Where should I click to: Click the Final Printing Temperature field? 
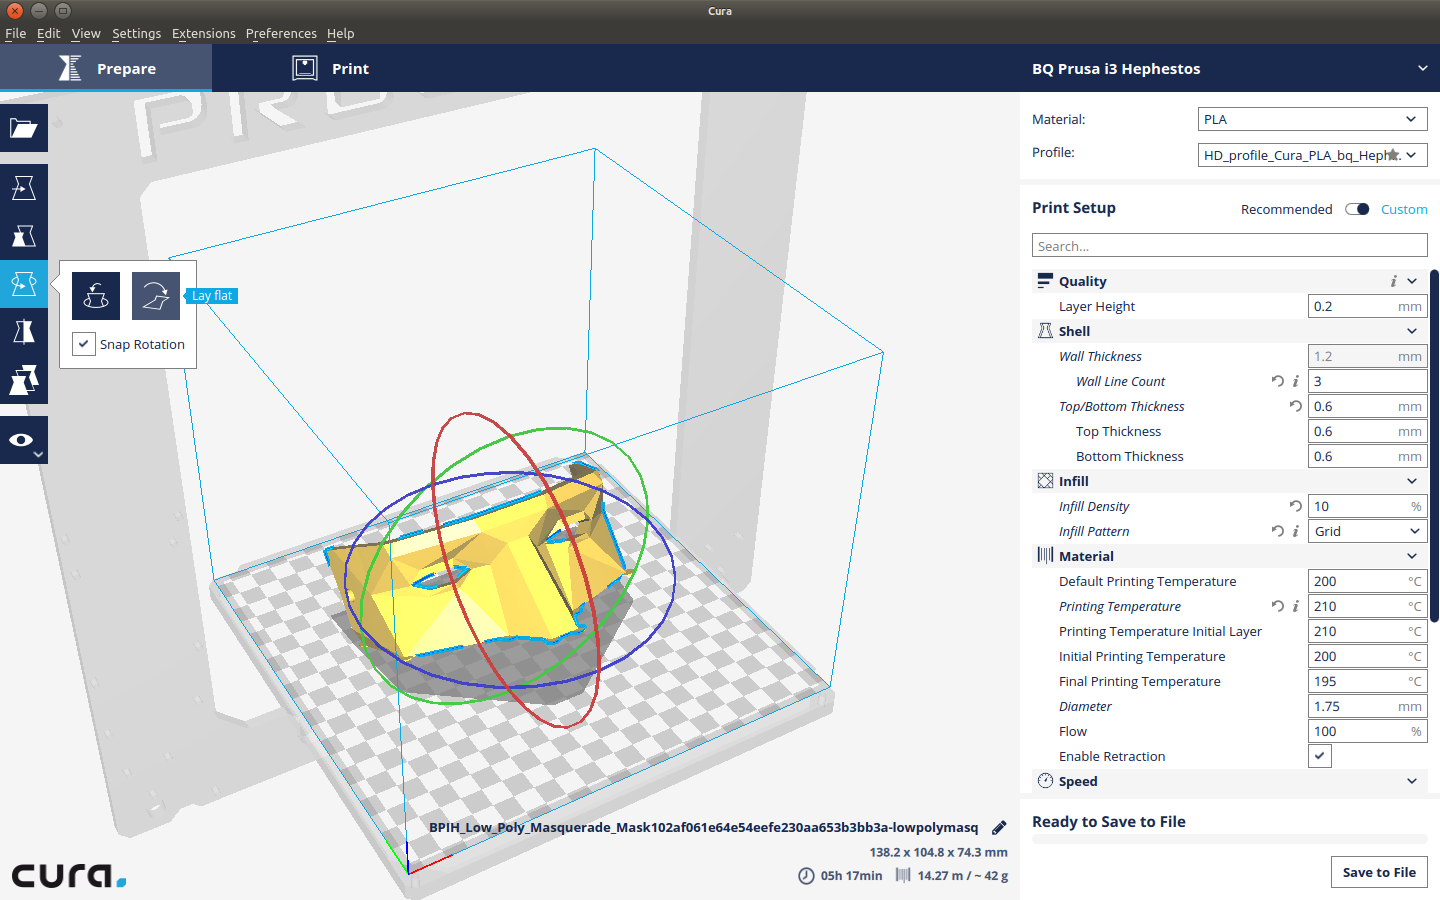click(x=1367, y=681)
